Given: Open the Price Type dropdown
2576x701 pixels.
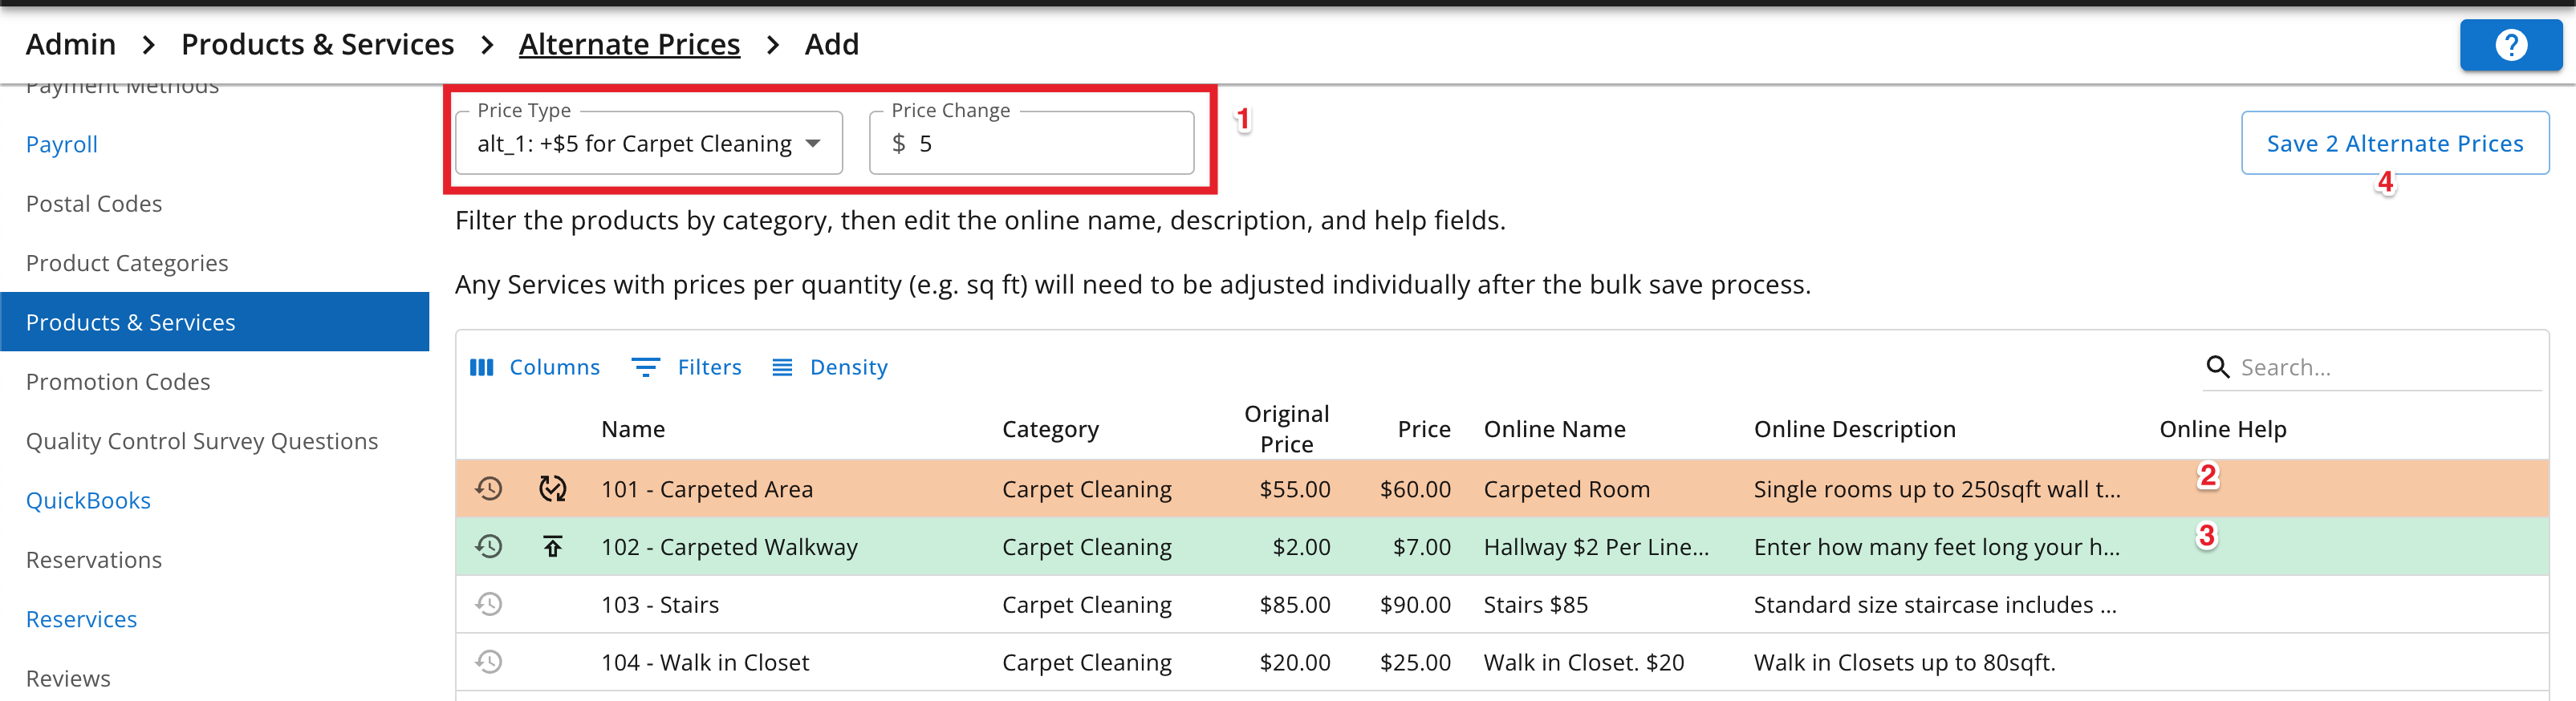Looking at the screenshot, I should tap(649, 143).
